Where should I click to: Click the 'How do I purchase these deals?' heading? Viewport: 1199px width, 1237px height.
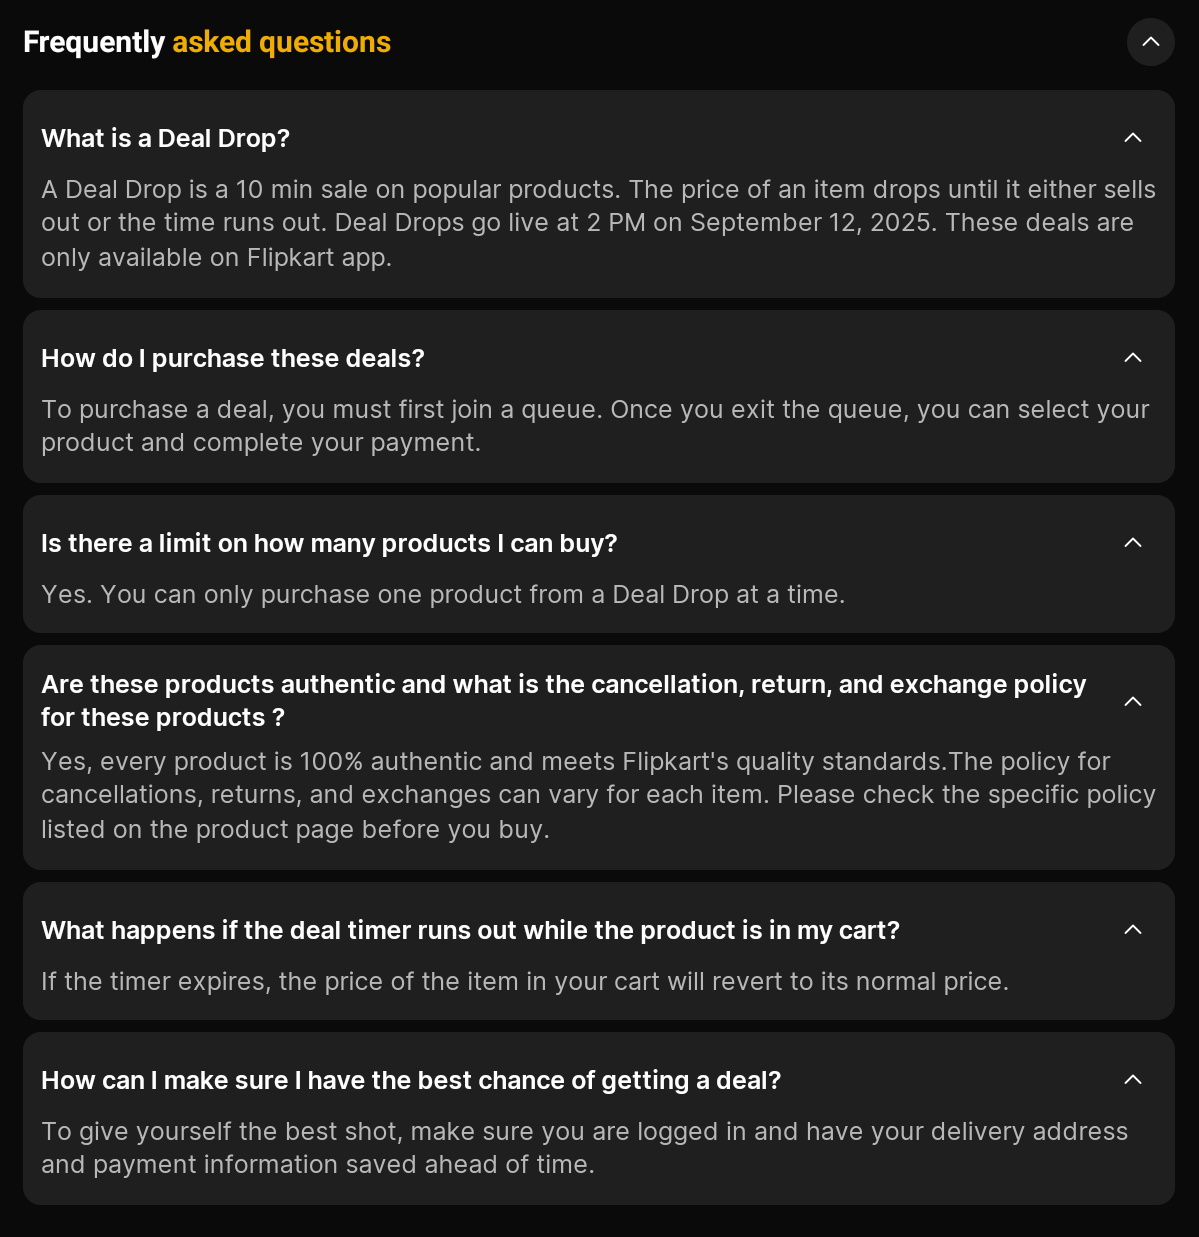point(233,358)
